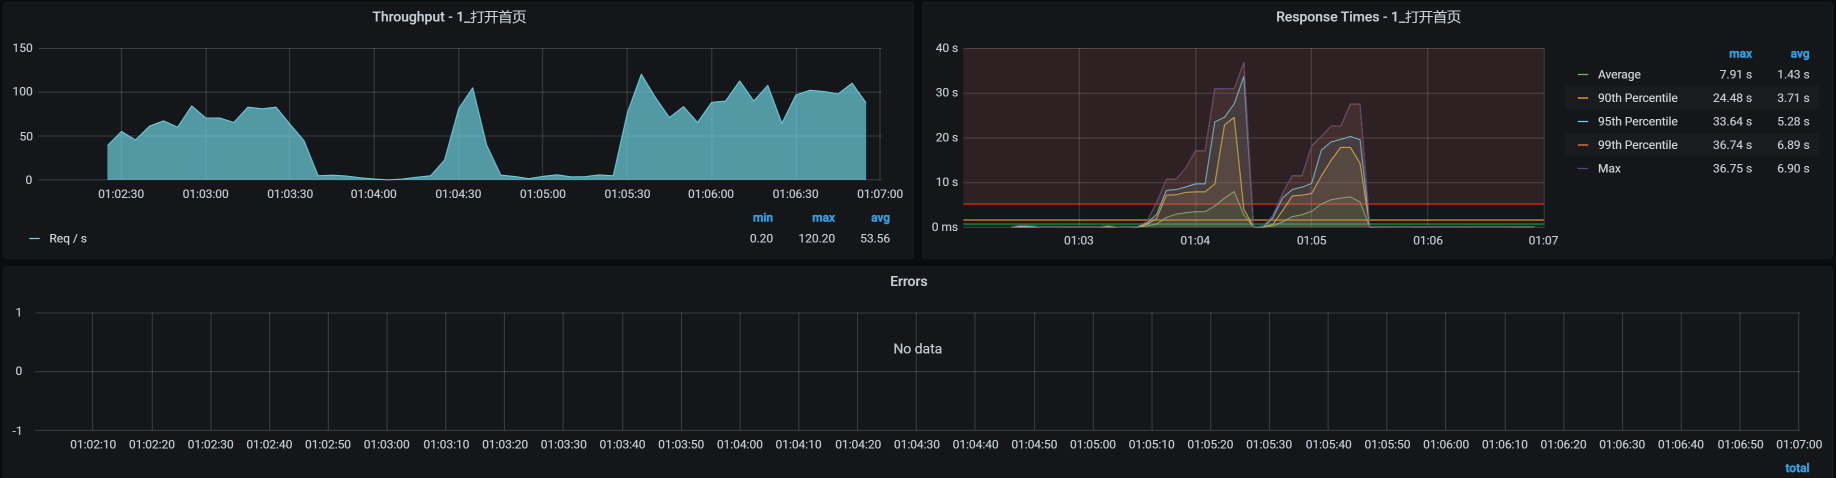
Task: Isolate the 95th Percentile series label
Action: (x=1637, y=122)
